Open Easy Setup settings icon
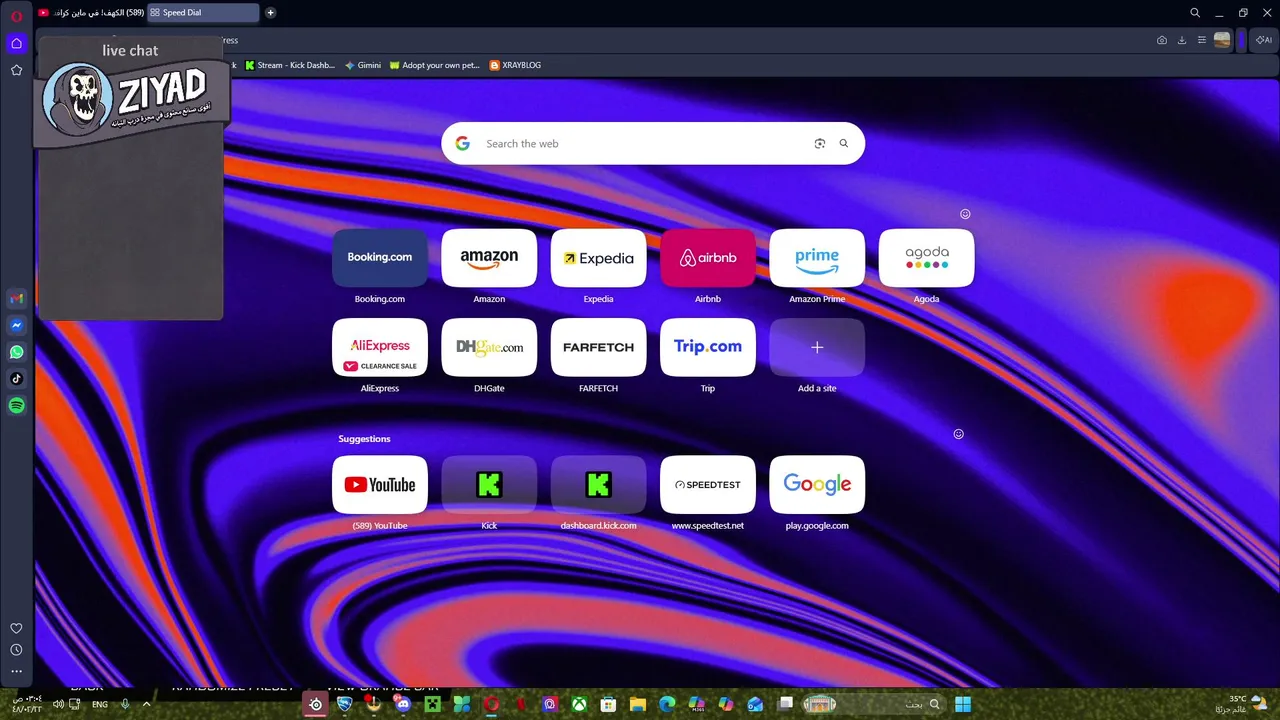The height and width of the screenshot is (720, 1280). [1201, 40]
